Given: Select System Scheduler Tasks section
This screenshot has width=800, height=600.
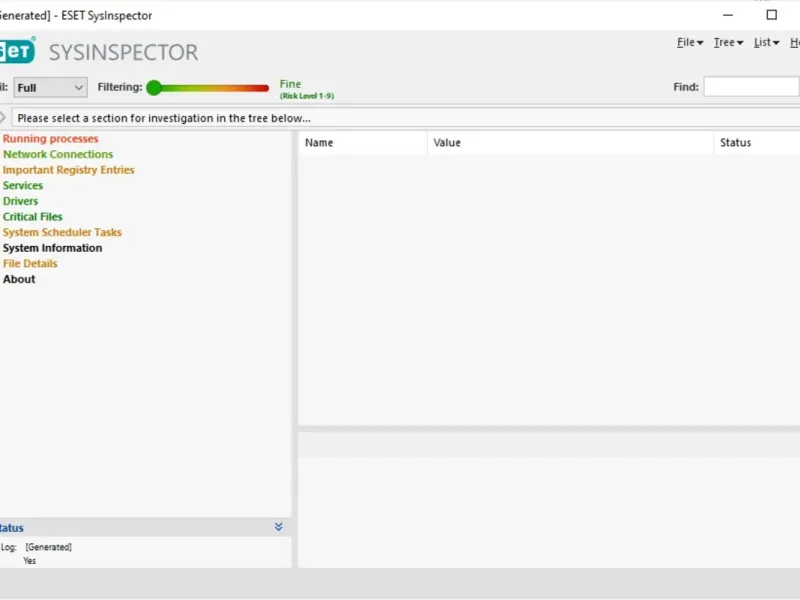Looking at the screenshot, I should [x=62, y=232].
